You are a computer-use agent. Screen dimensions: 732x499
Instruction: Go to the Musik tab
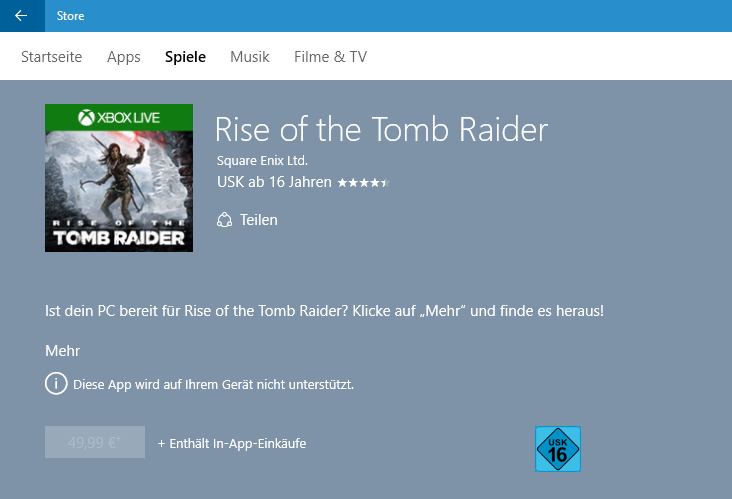click(250, 57)
